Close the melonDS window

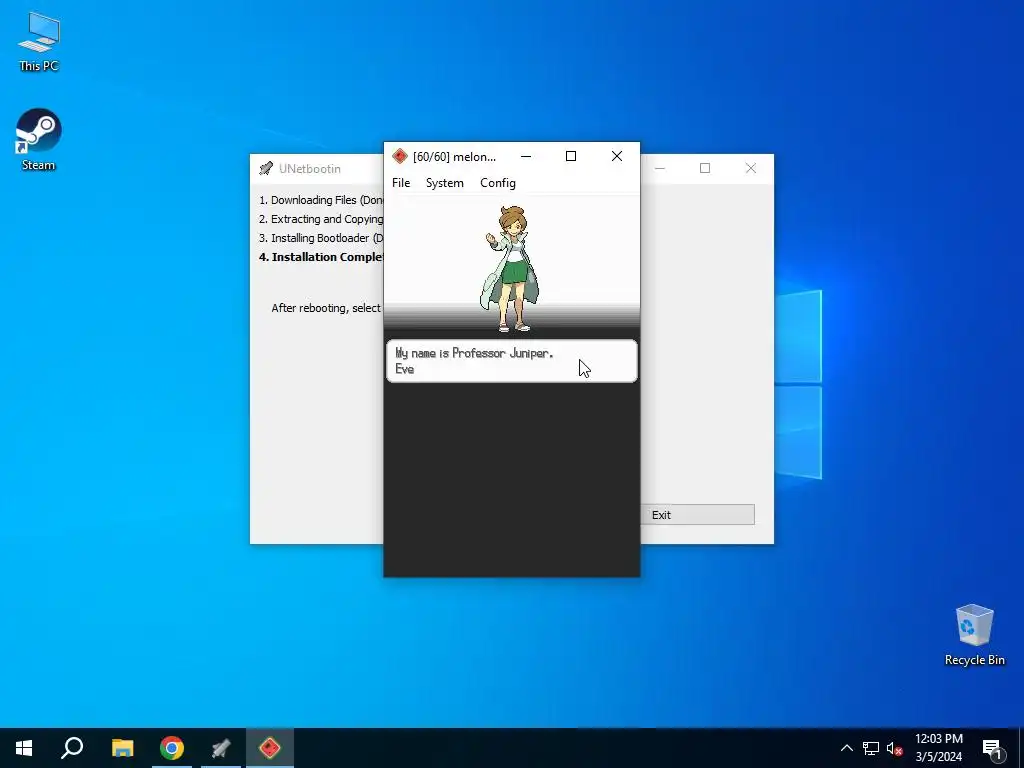[616, 157]
